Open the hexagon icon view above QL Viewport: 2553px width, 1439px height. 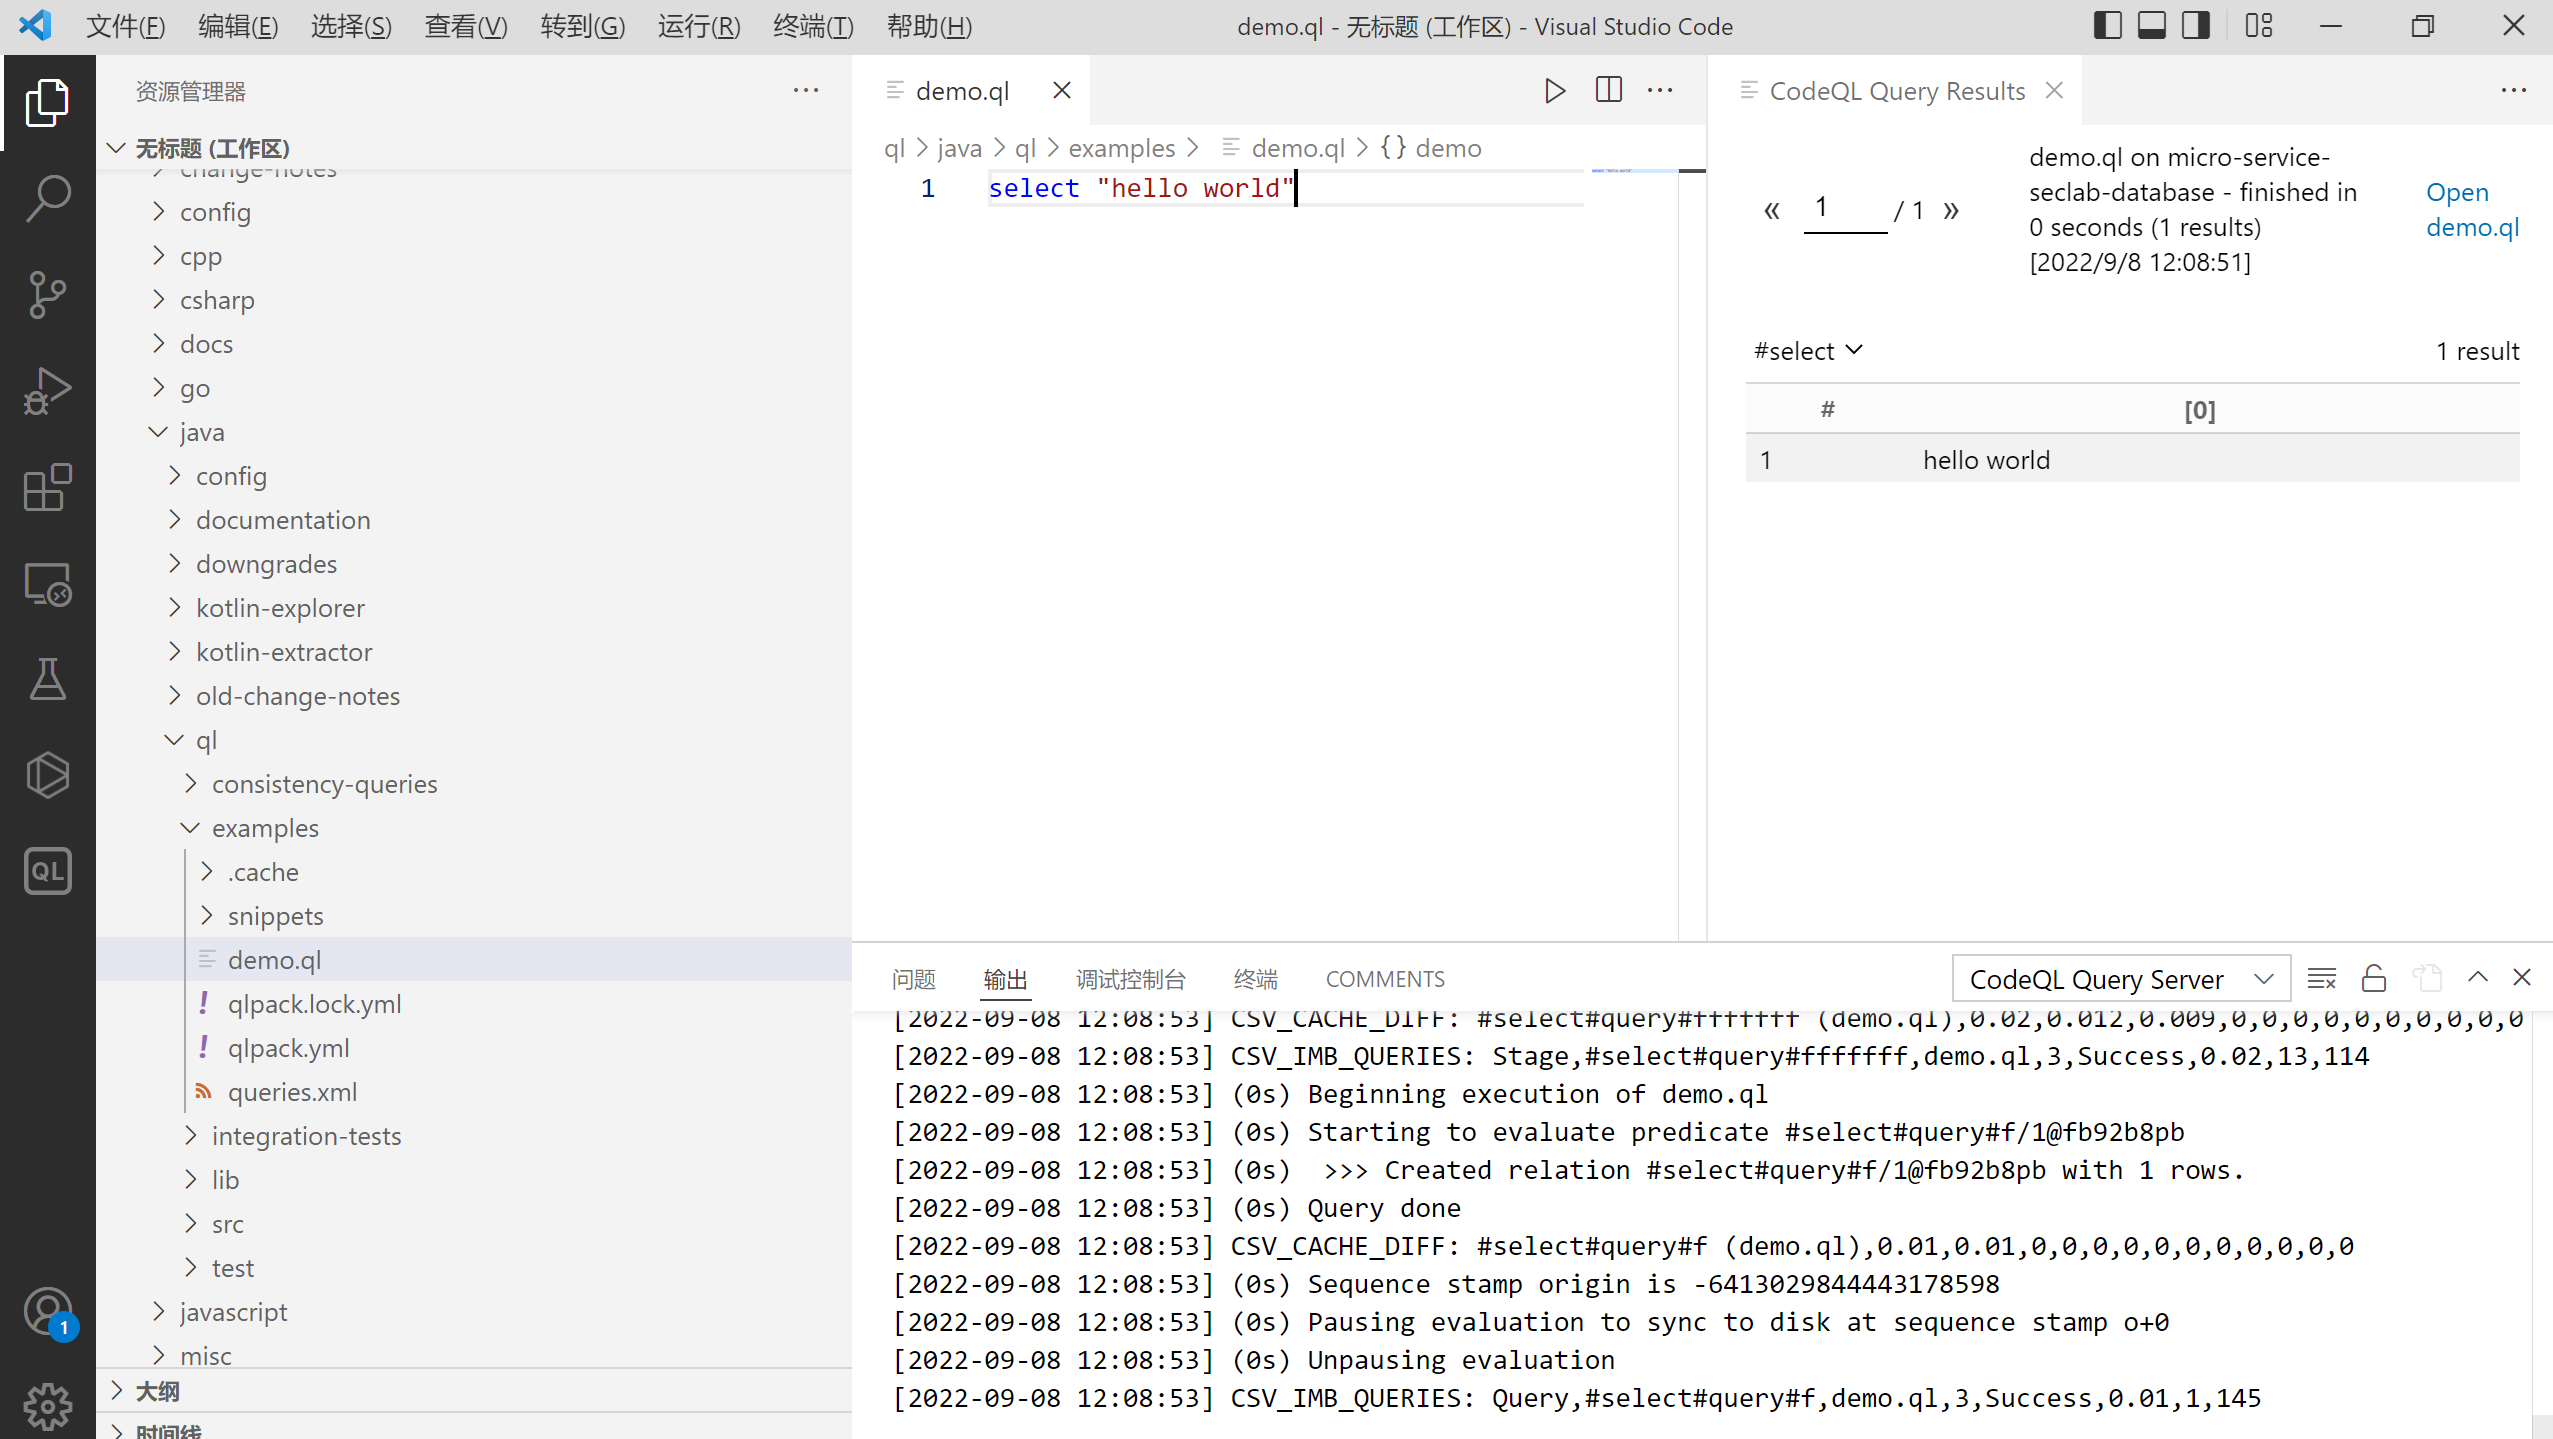(x=48, y=775)
